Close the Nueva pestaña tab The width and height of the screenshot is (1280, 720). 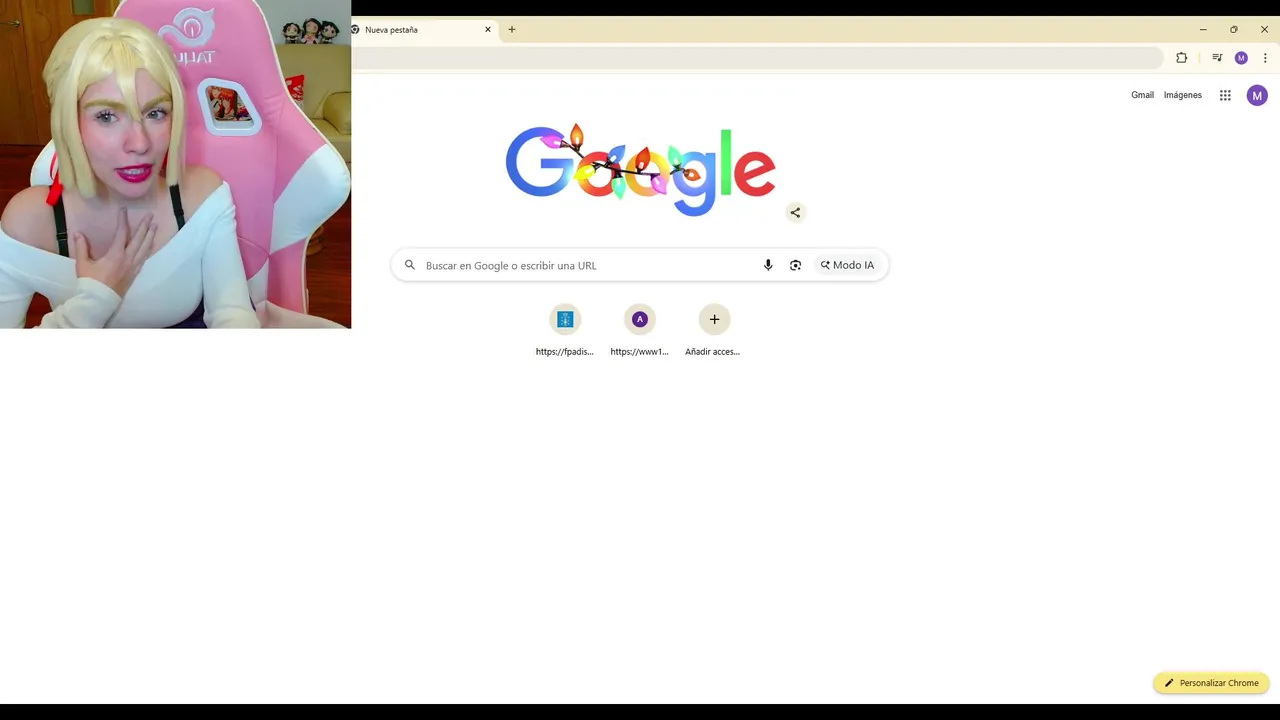[x=488, y=29]
